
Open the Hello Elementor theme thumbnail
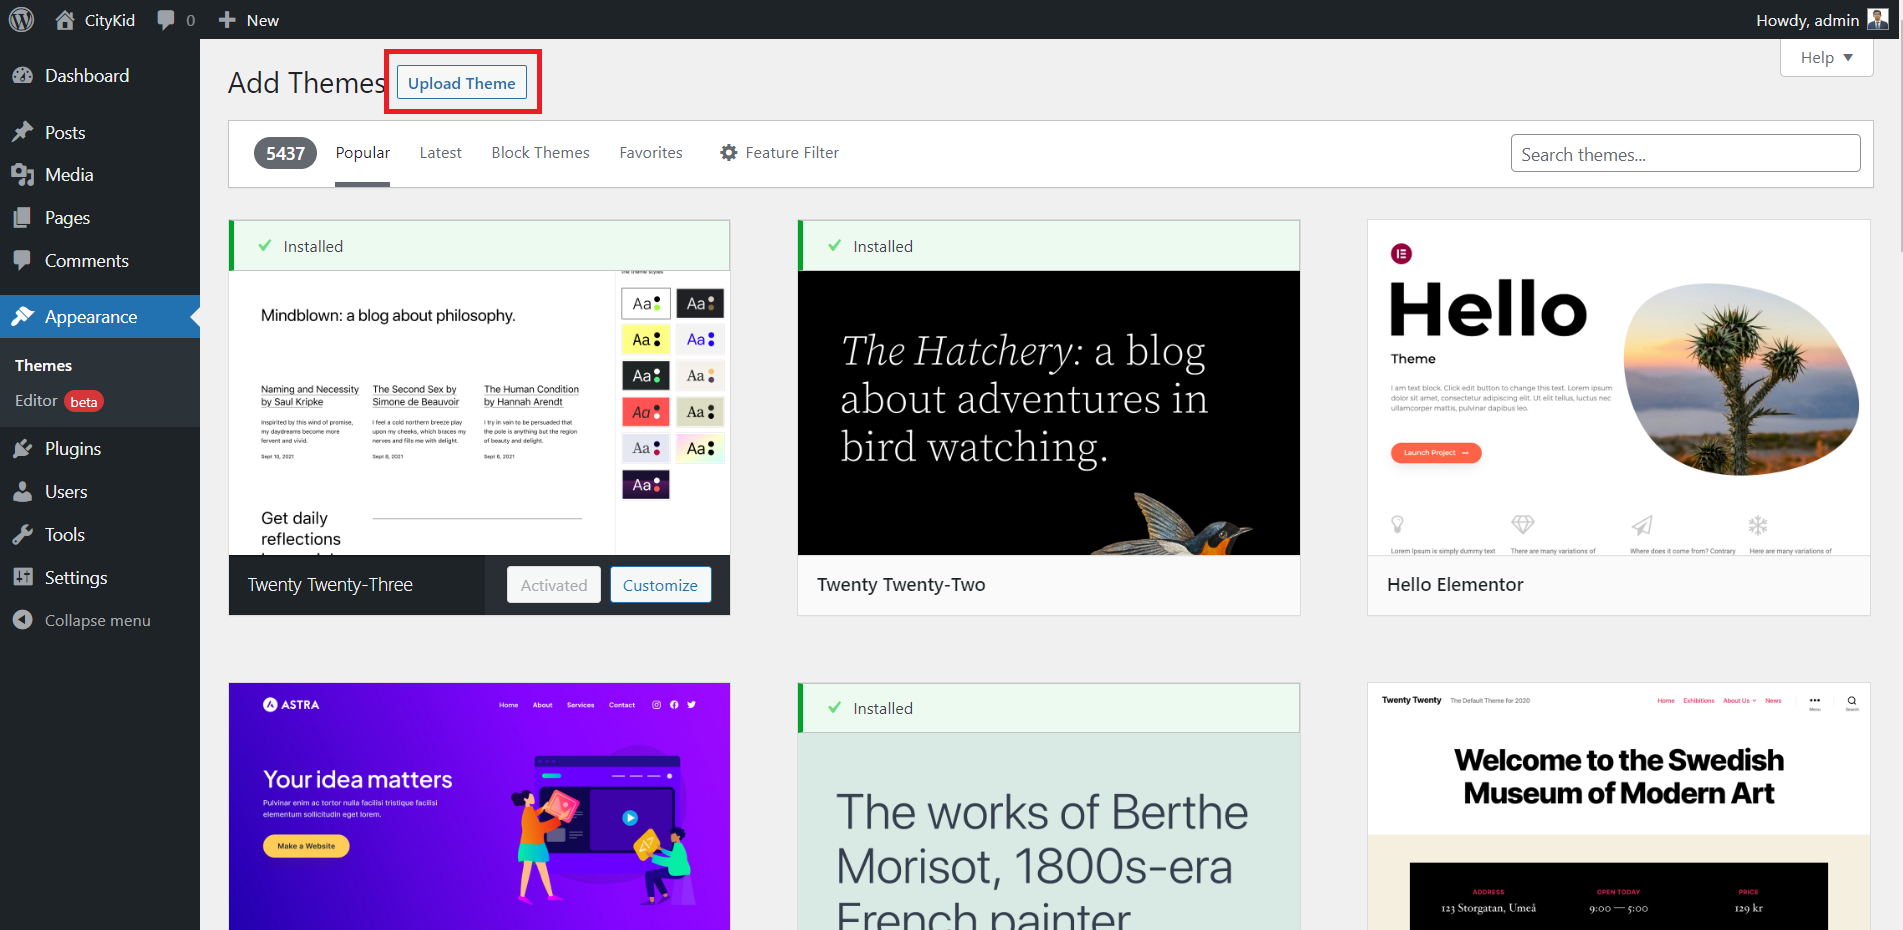click(1619, 388)
